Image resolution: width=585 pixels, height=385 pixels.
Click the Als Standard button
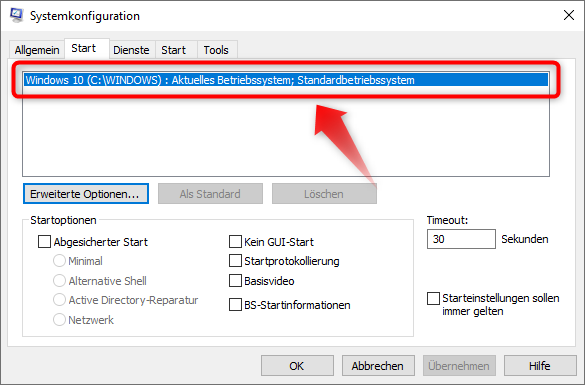[210, 194]
